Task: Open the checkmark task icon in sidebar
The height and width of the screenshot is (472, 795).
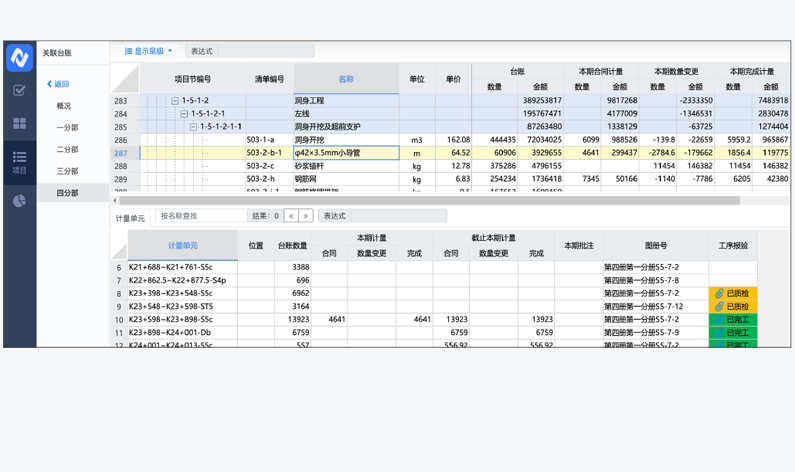Action: point(19,91)
